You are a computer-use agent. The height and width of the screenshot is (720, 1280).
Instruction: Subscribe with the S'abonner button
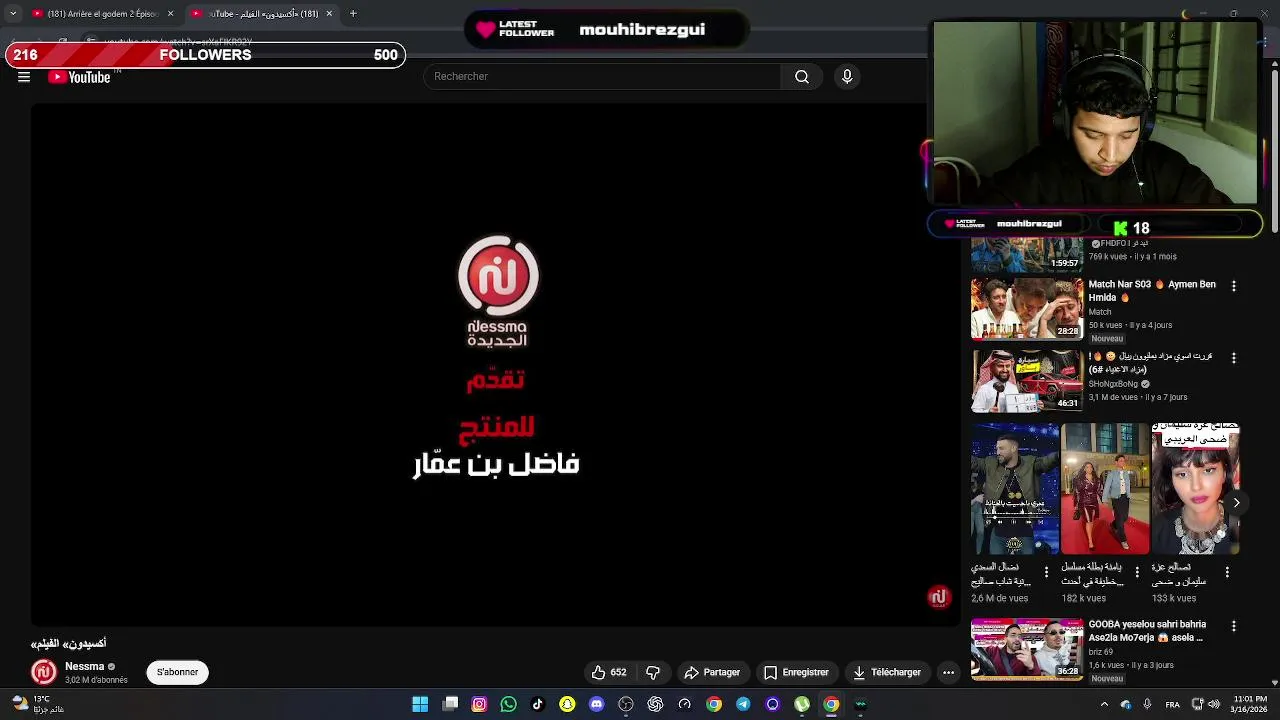pyautogui.click(x=177, y=672)
